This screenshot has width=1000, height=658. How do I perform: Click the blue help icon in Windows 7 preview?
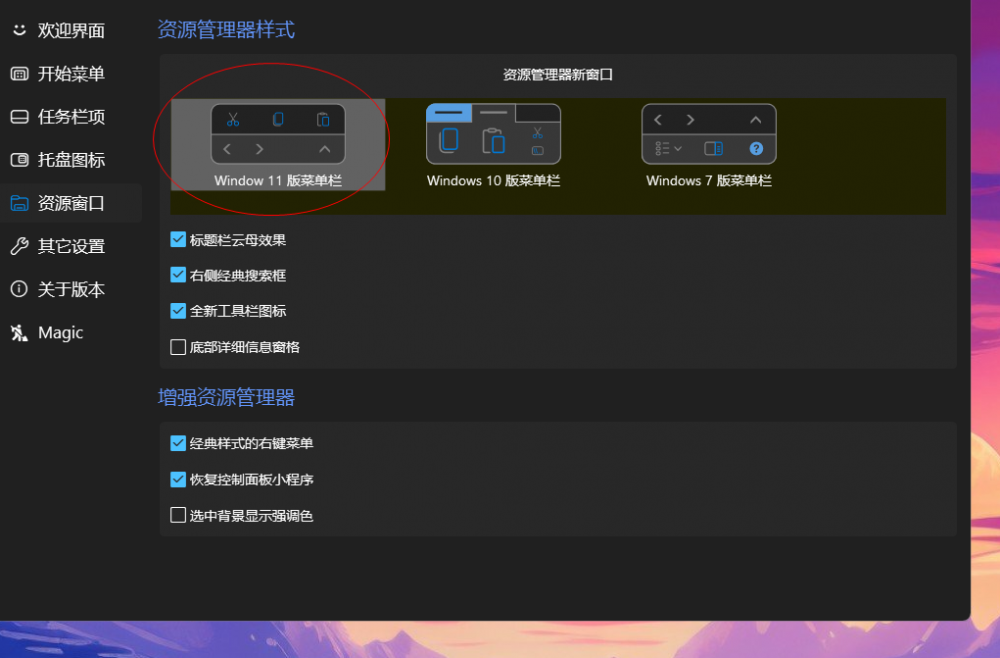point(756,148)
